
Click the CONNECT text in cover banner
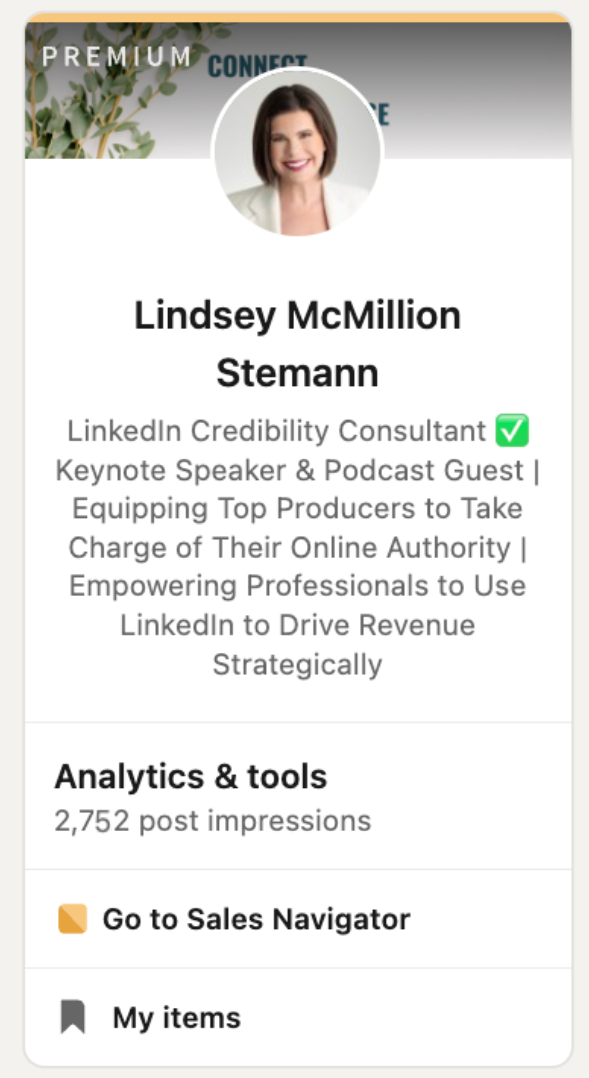[x=258, y=67]
